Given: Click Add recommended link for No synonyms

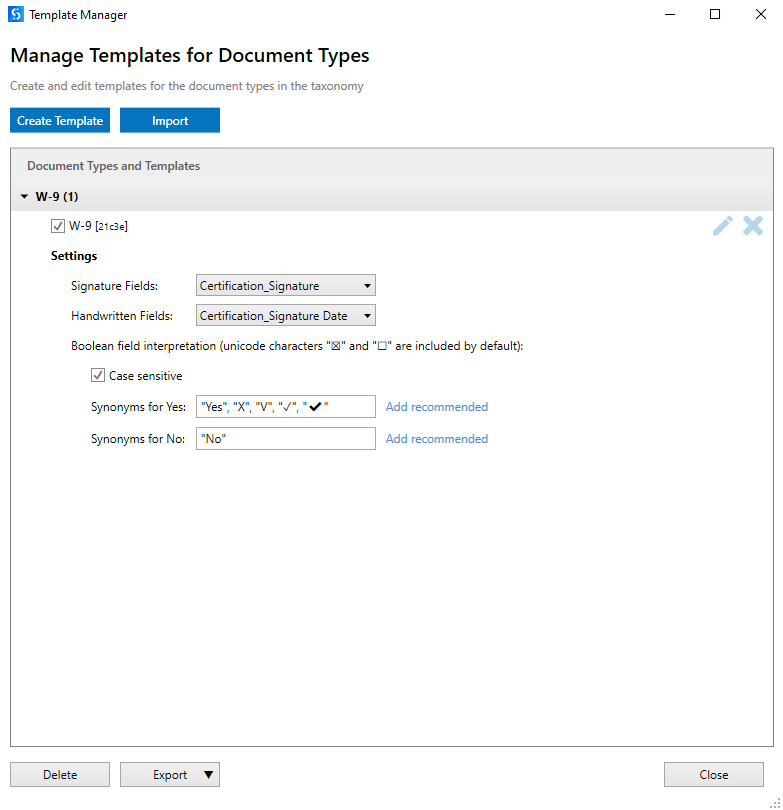Looking at the screenshot, I should pos(437,439).
